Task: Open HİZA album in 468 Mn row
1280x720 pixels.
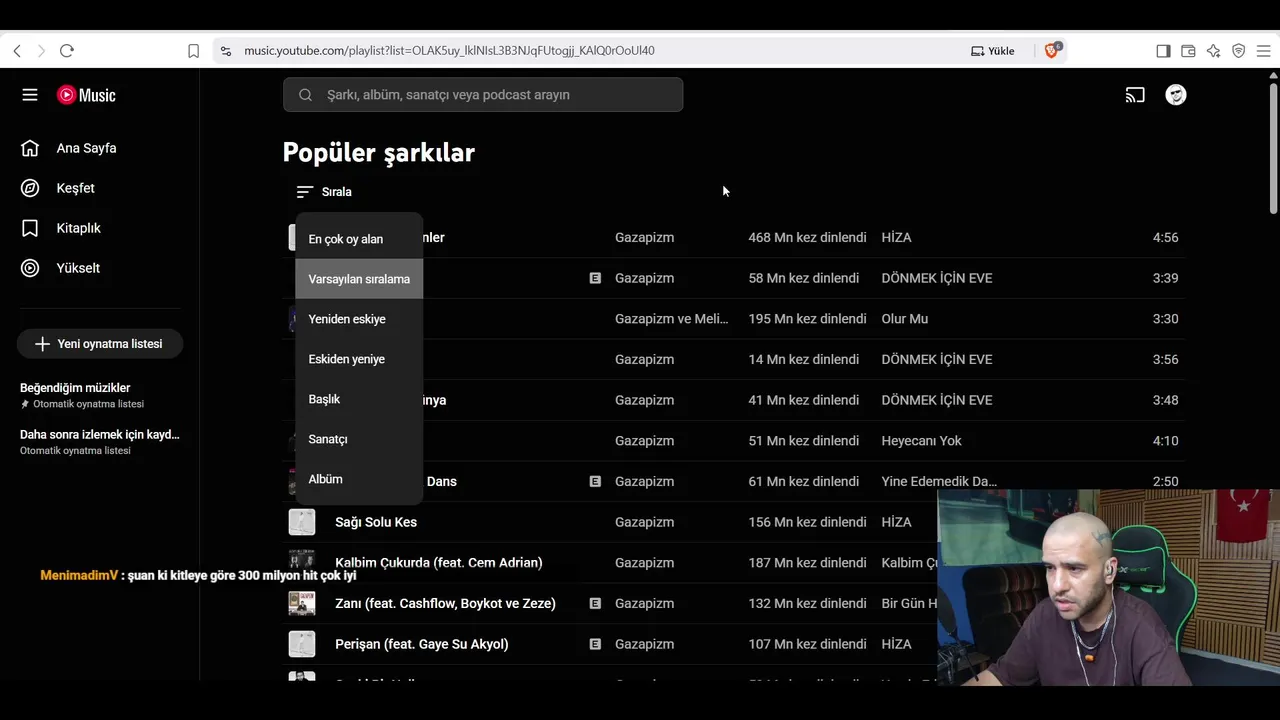Action: tap(896, 238)
